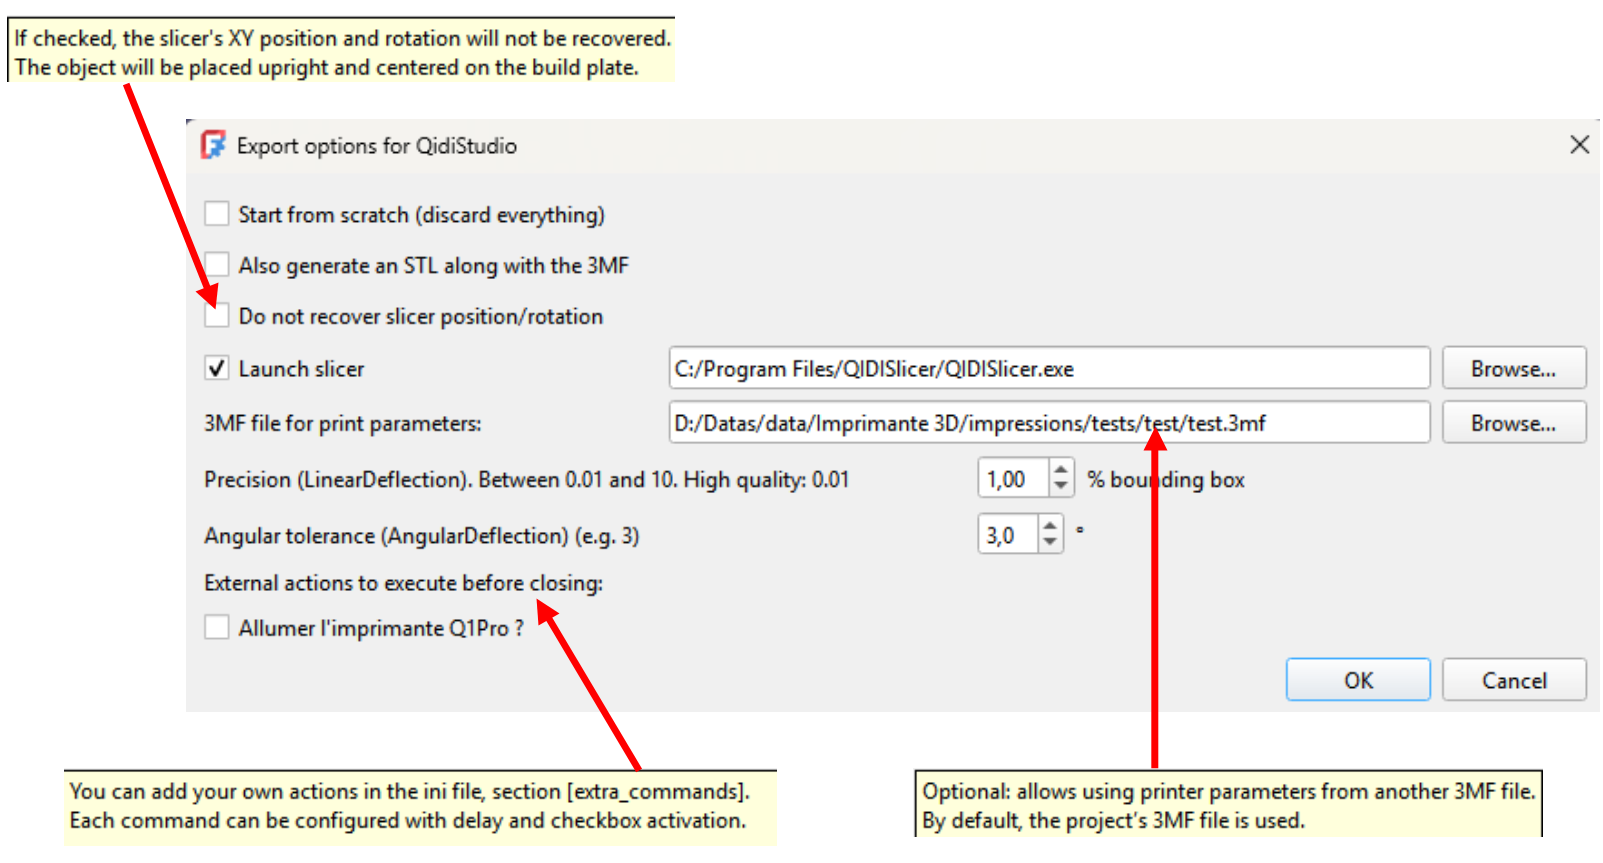Click inside the Angular tolerance field
Image resolution: width=1603 pixels, height=863 pixels.
click(1008, 535)
